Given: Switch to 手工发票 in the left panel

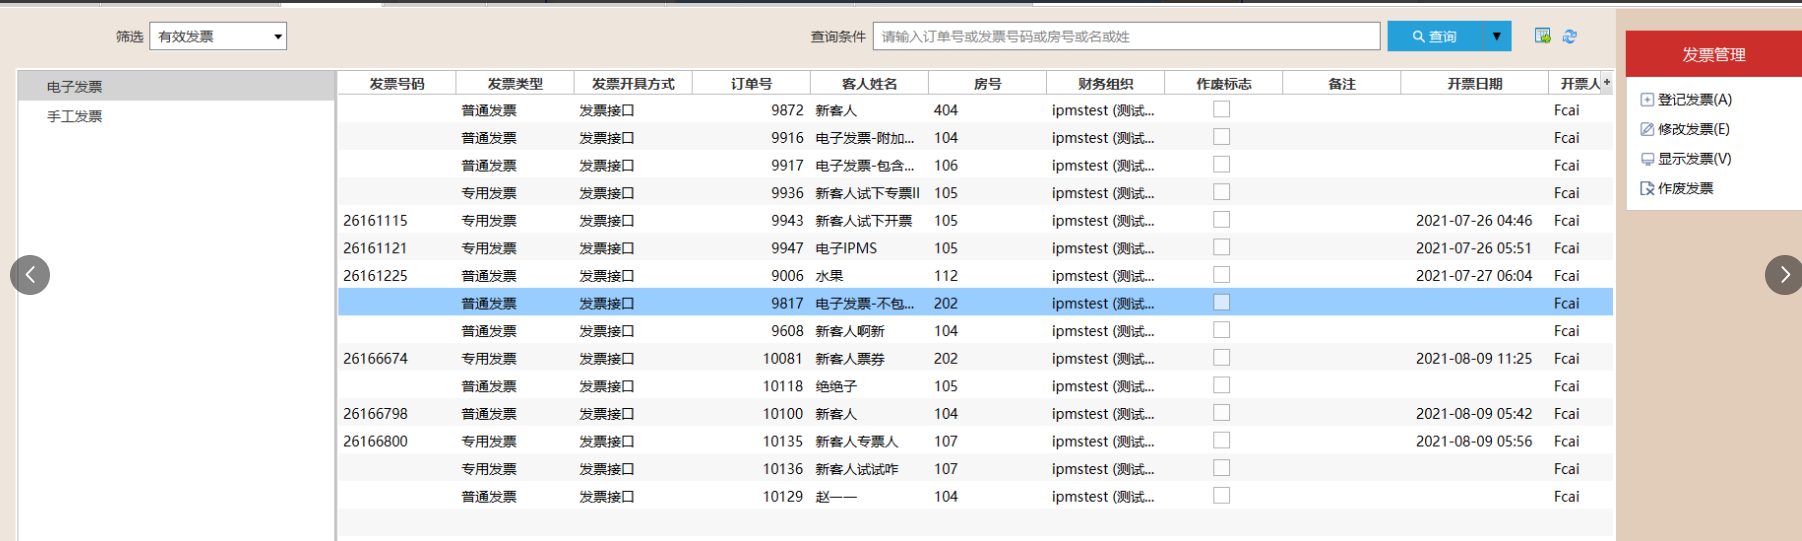Looking at the screenshot, I should (75, 116).
